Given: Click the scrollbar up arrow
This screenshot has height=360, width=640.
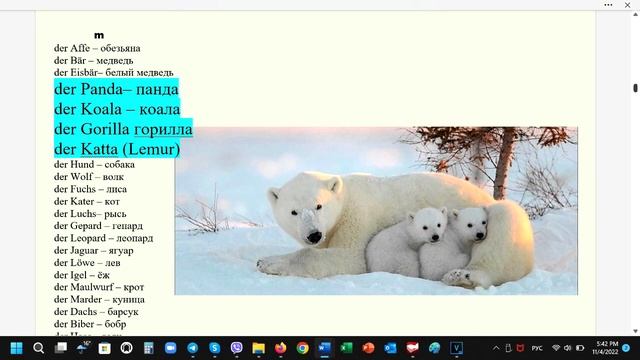Looking at the screenshot, I should coord(636,15).
